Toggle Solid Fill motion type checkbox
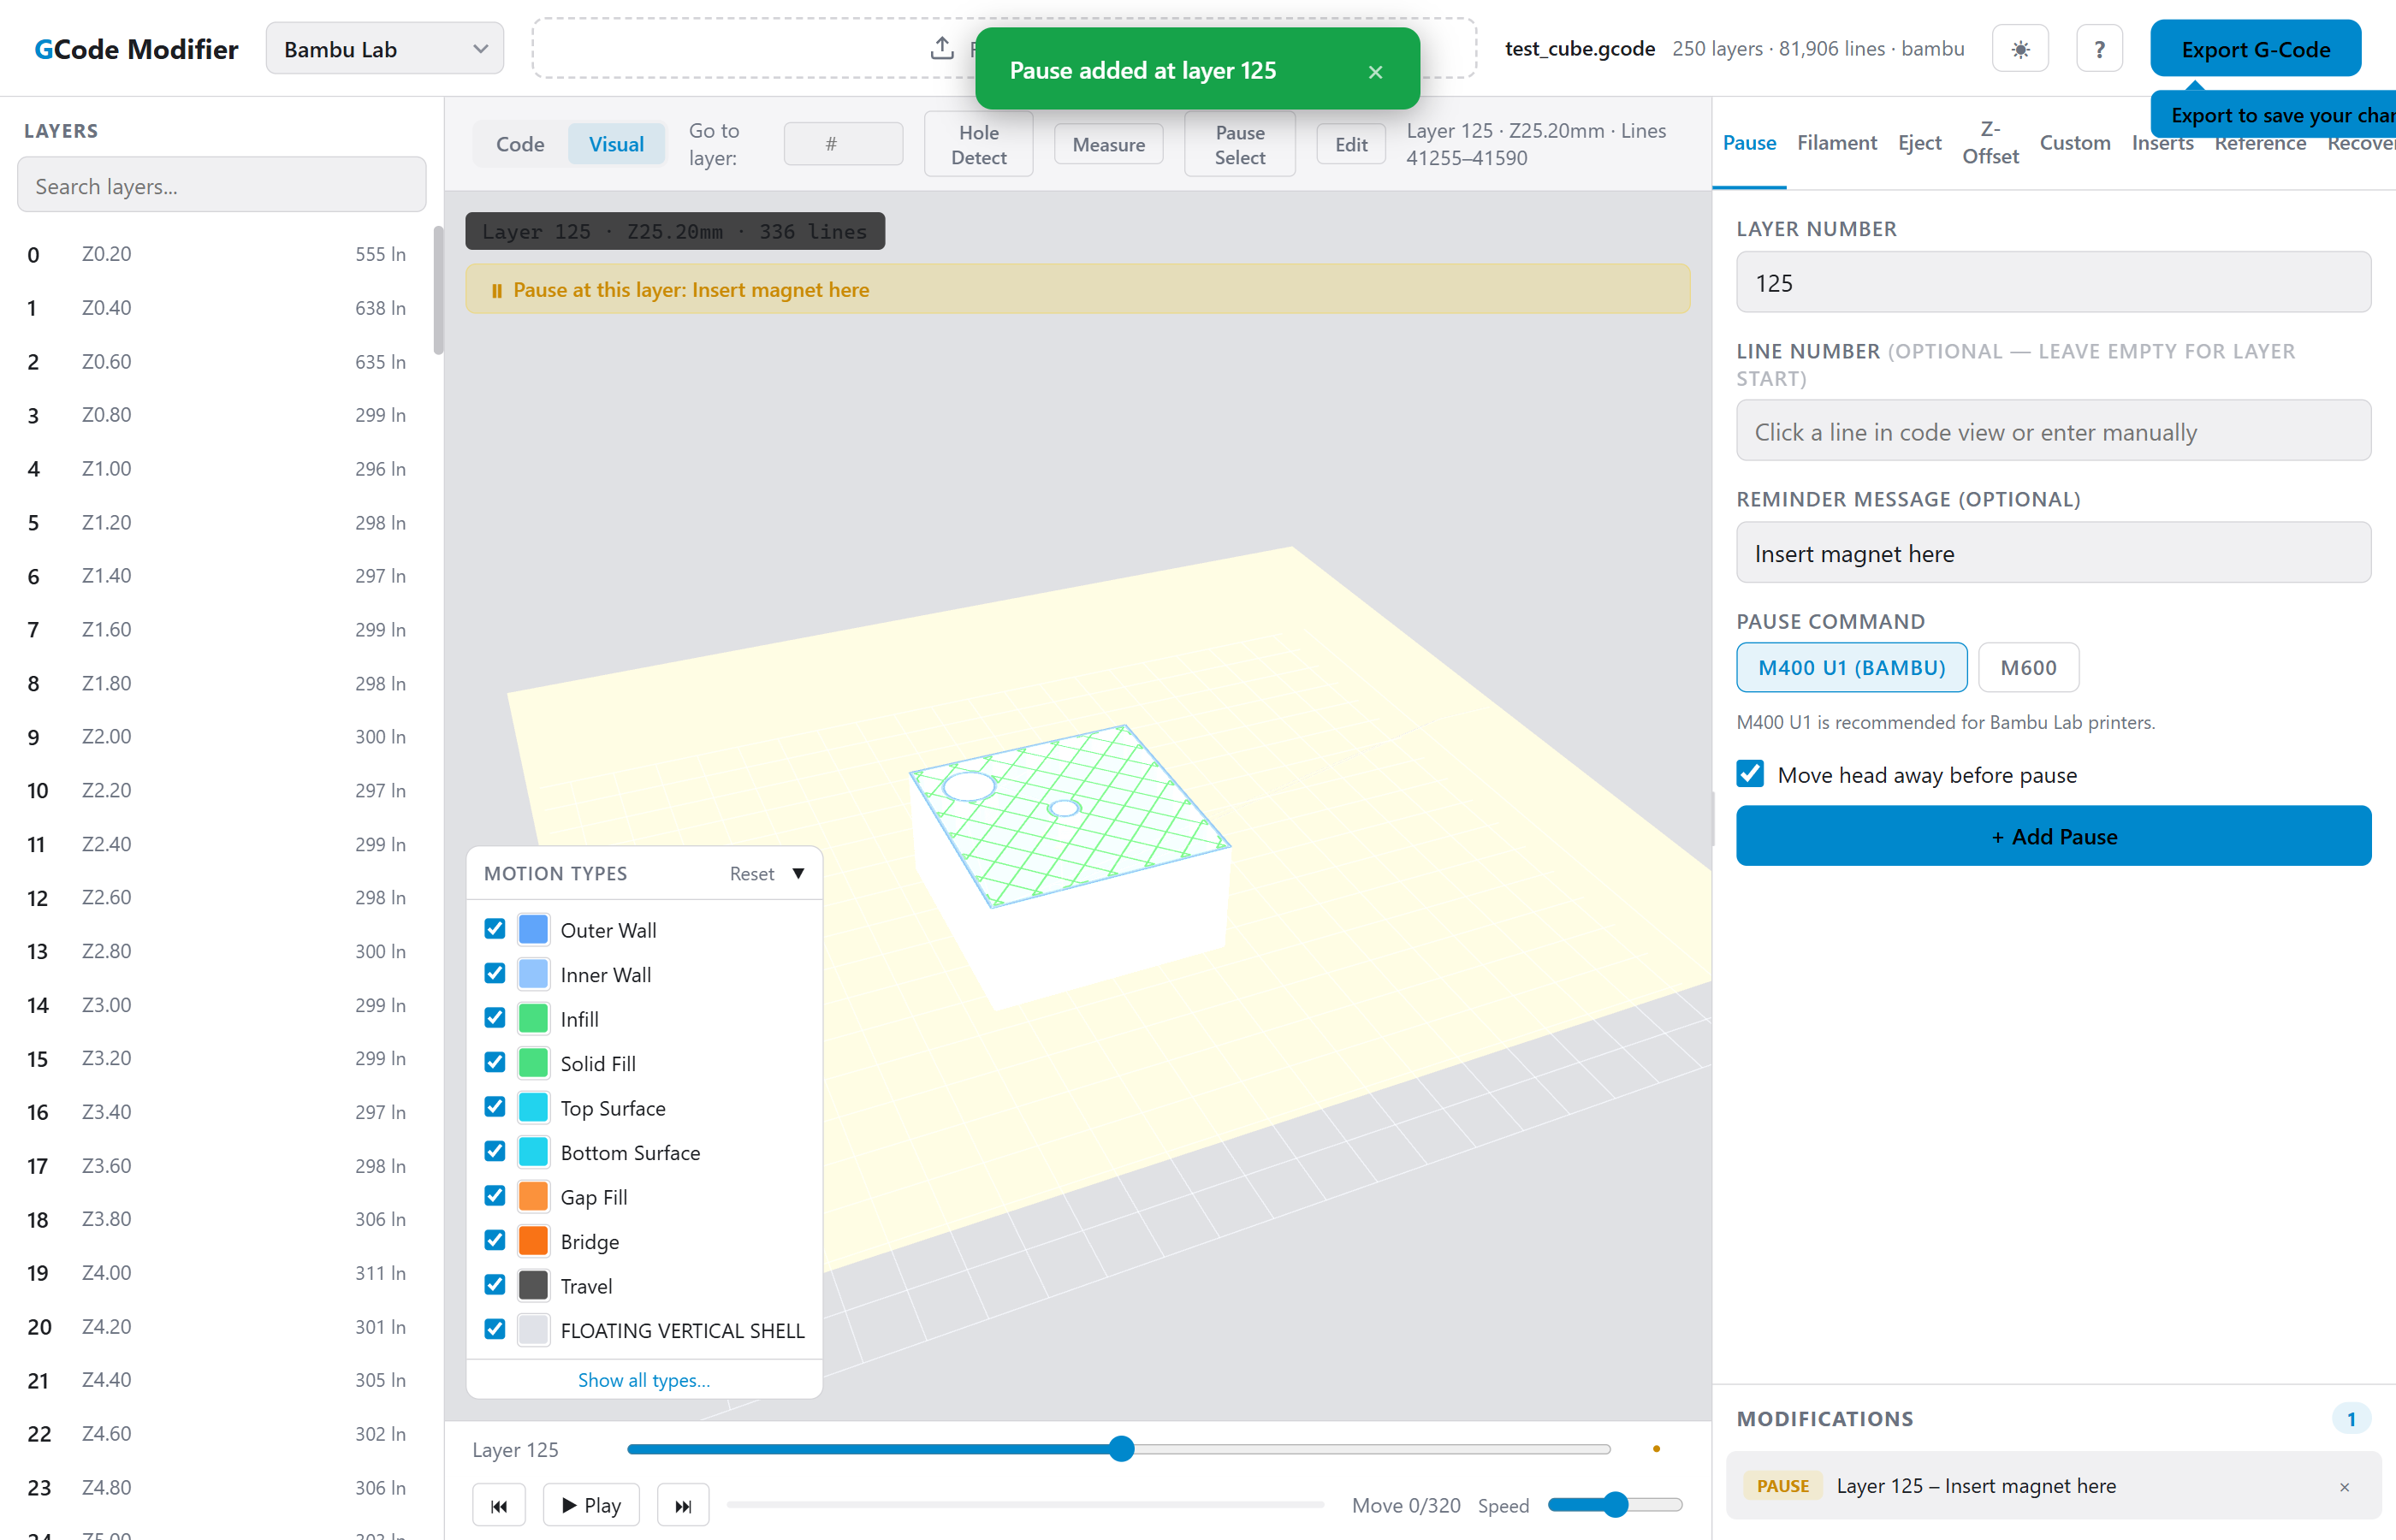Viewport: 2396px width, 1540px height. (495, 1062)
